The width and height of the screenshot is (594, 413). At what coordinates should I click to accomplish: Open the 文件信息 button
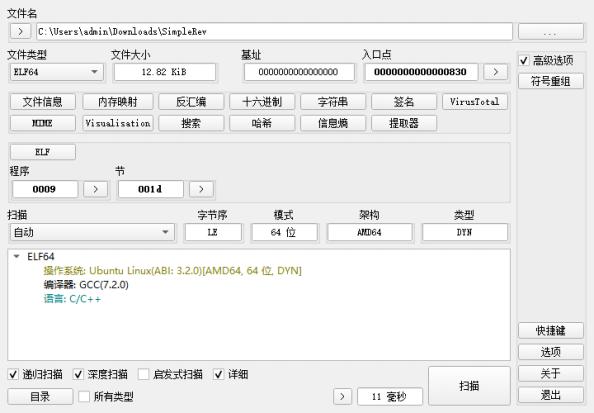[42, 102]
